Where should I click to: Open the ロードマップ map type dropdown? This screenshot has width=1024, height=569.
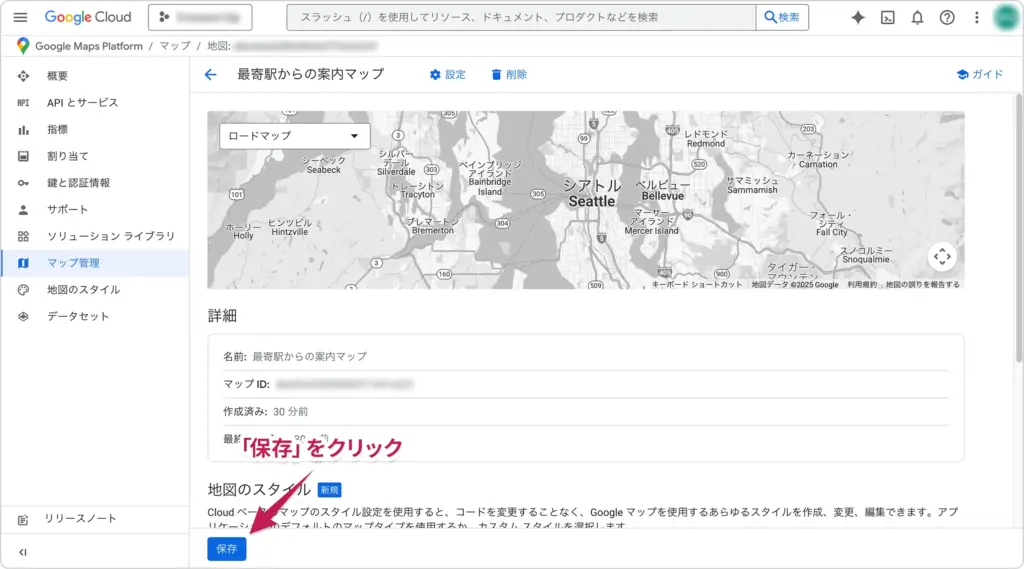click(x=295, y=136)
